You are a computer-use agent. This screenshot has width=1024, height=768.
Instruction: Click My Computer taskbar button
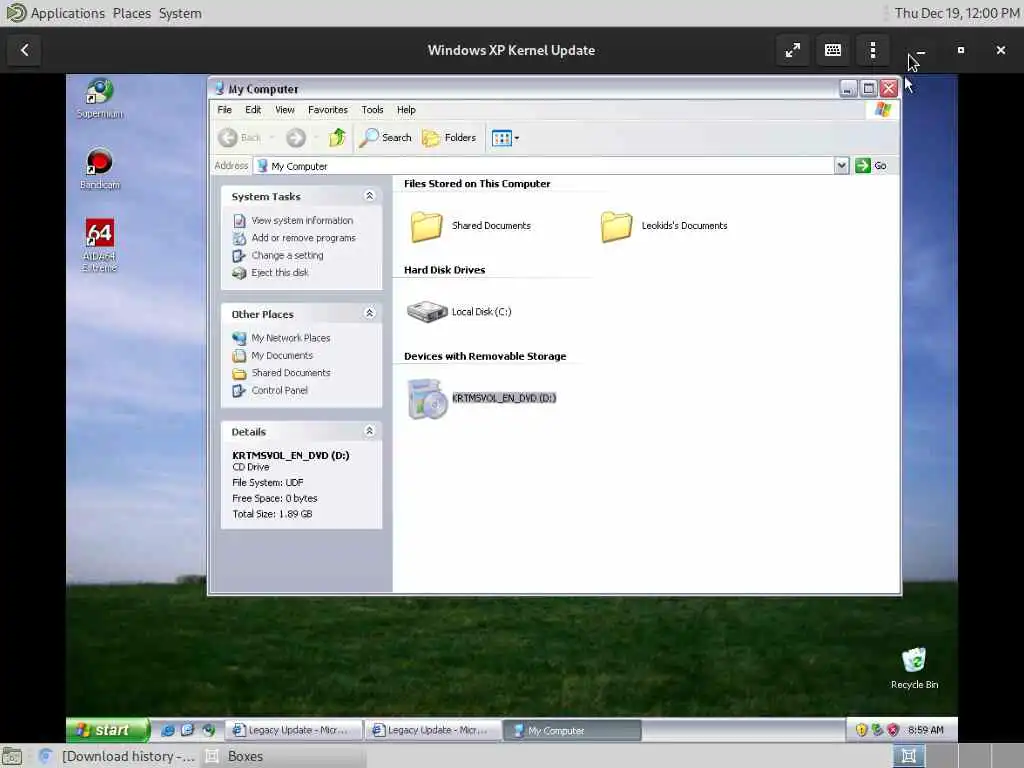coord(572,730)
